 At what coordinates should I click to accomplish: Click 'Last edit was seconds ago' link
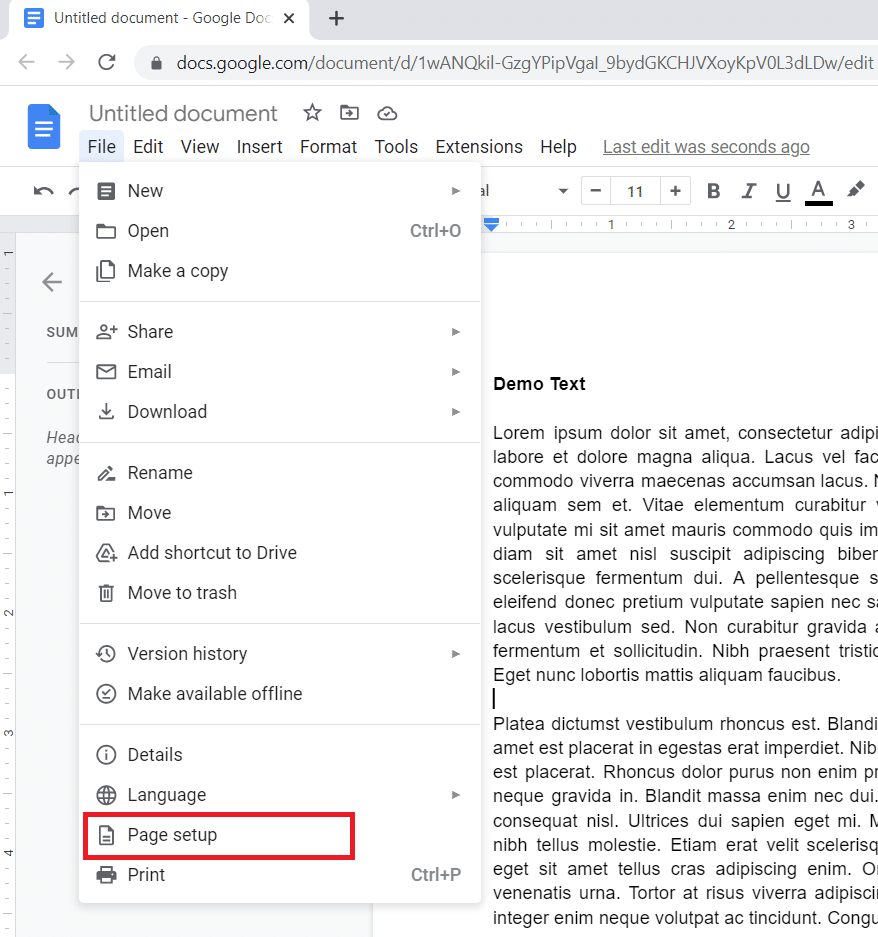tap(706, 146)
